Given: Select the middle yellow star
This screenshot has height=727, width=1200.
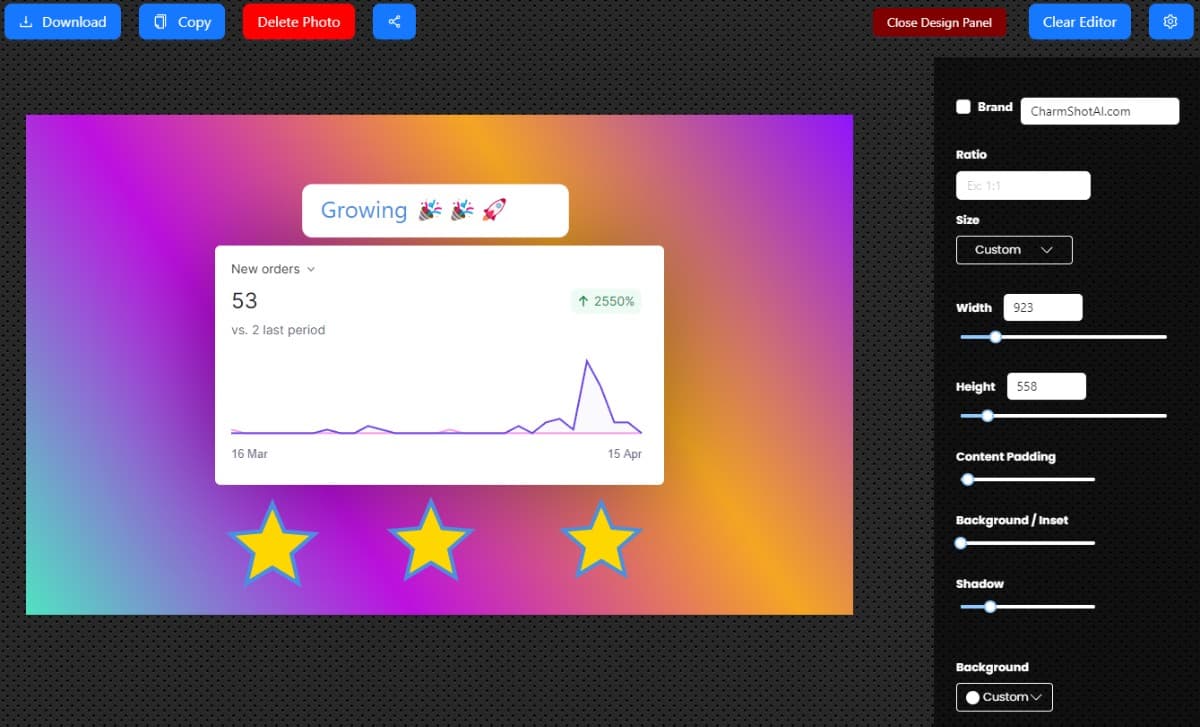Looking at the screenshot, I should coord(430,541).
